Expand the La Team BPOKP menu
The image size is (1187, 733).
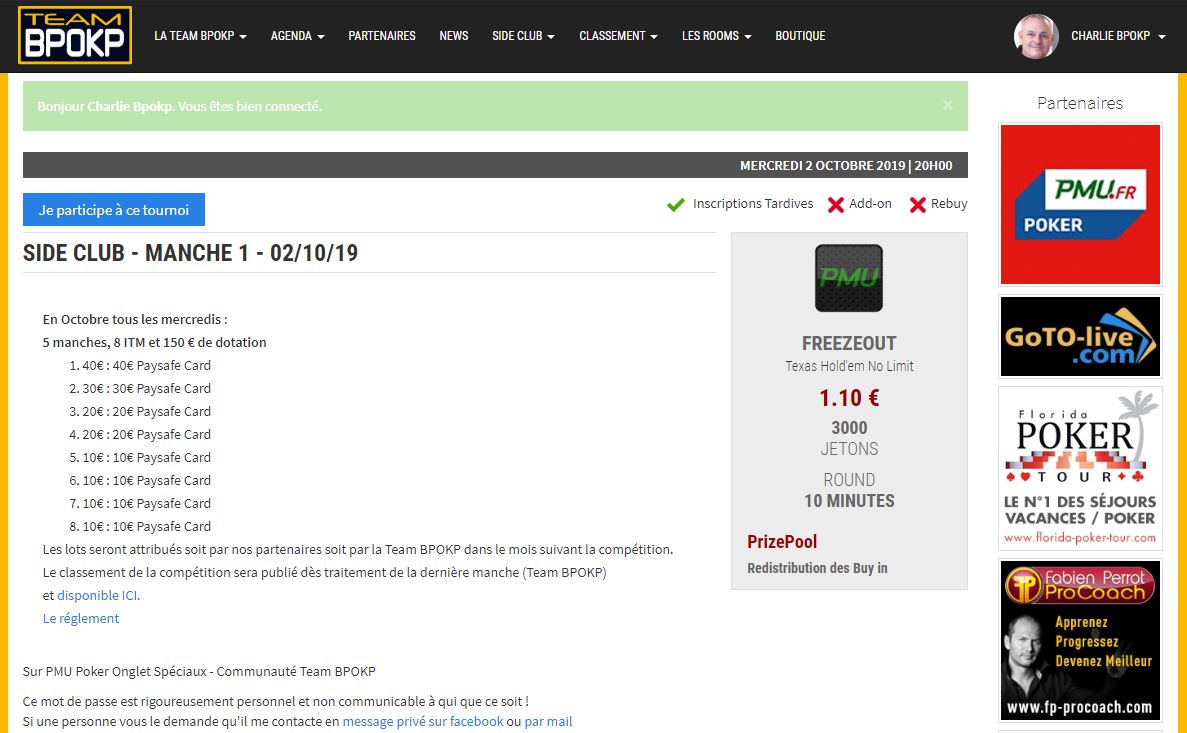(x=201, y=36)
